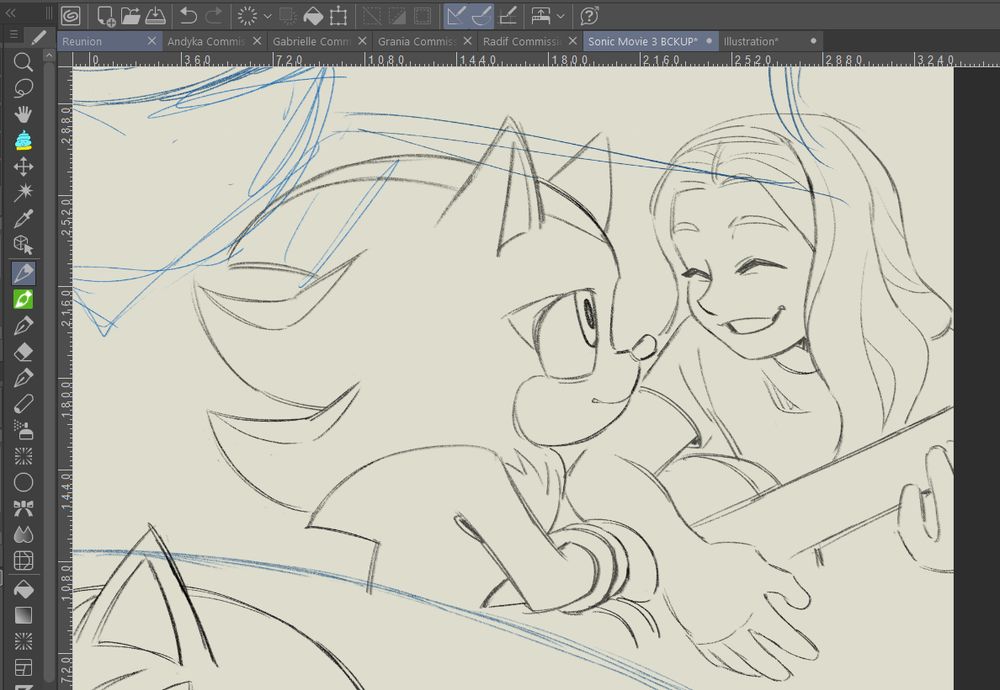1000x690 pixels.
Task: Click Clear Outside Selection icon
Action: click(288, 16)
